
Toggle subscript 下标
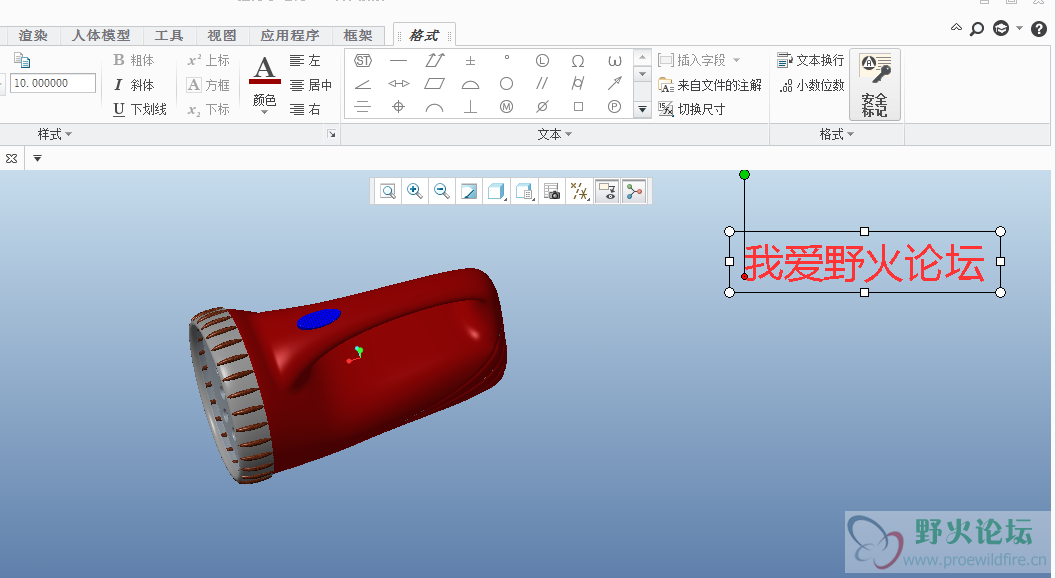click(x=209, y=109)
